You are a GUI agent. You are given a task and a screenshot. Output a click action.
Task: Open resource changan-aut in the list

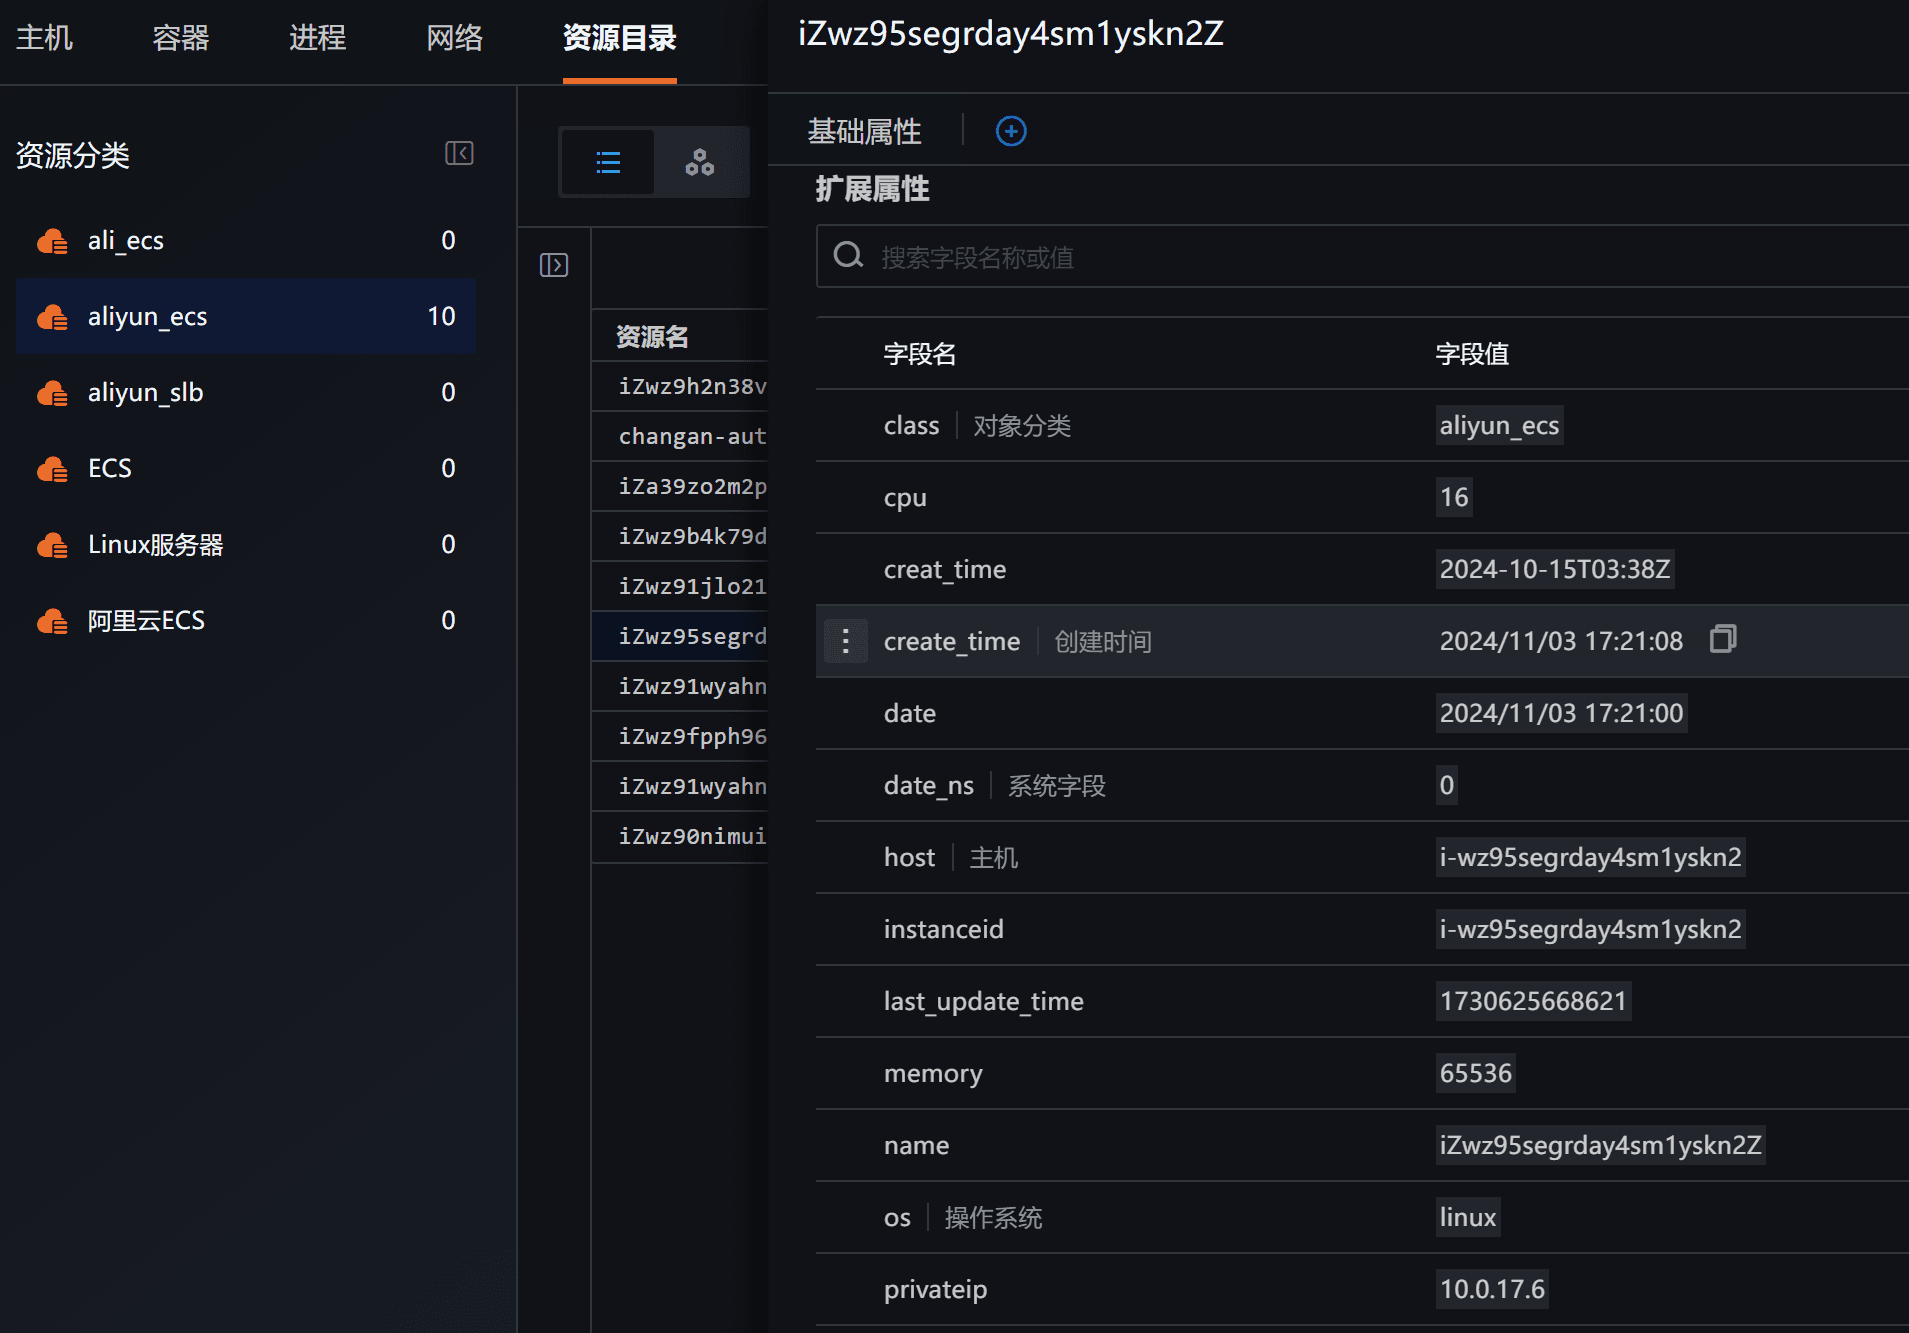(x=692, y=436)
